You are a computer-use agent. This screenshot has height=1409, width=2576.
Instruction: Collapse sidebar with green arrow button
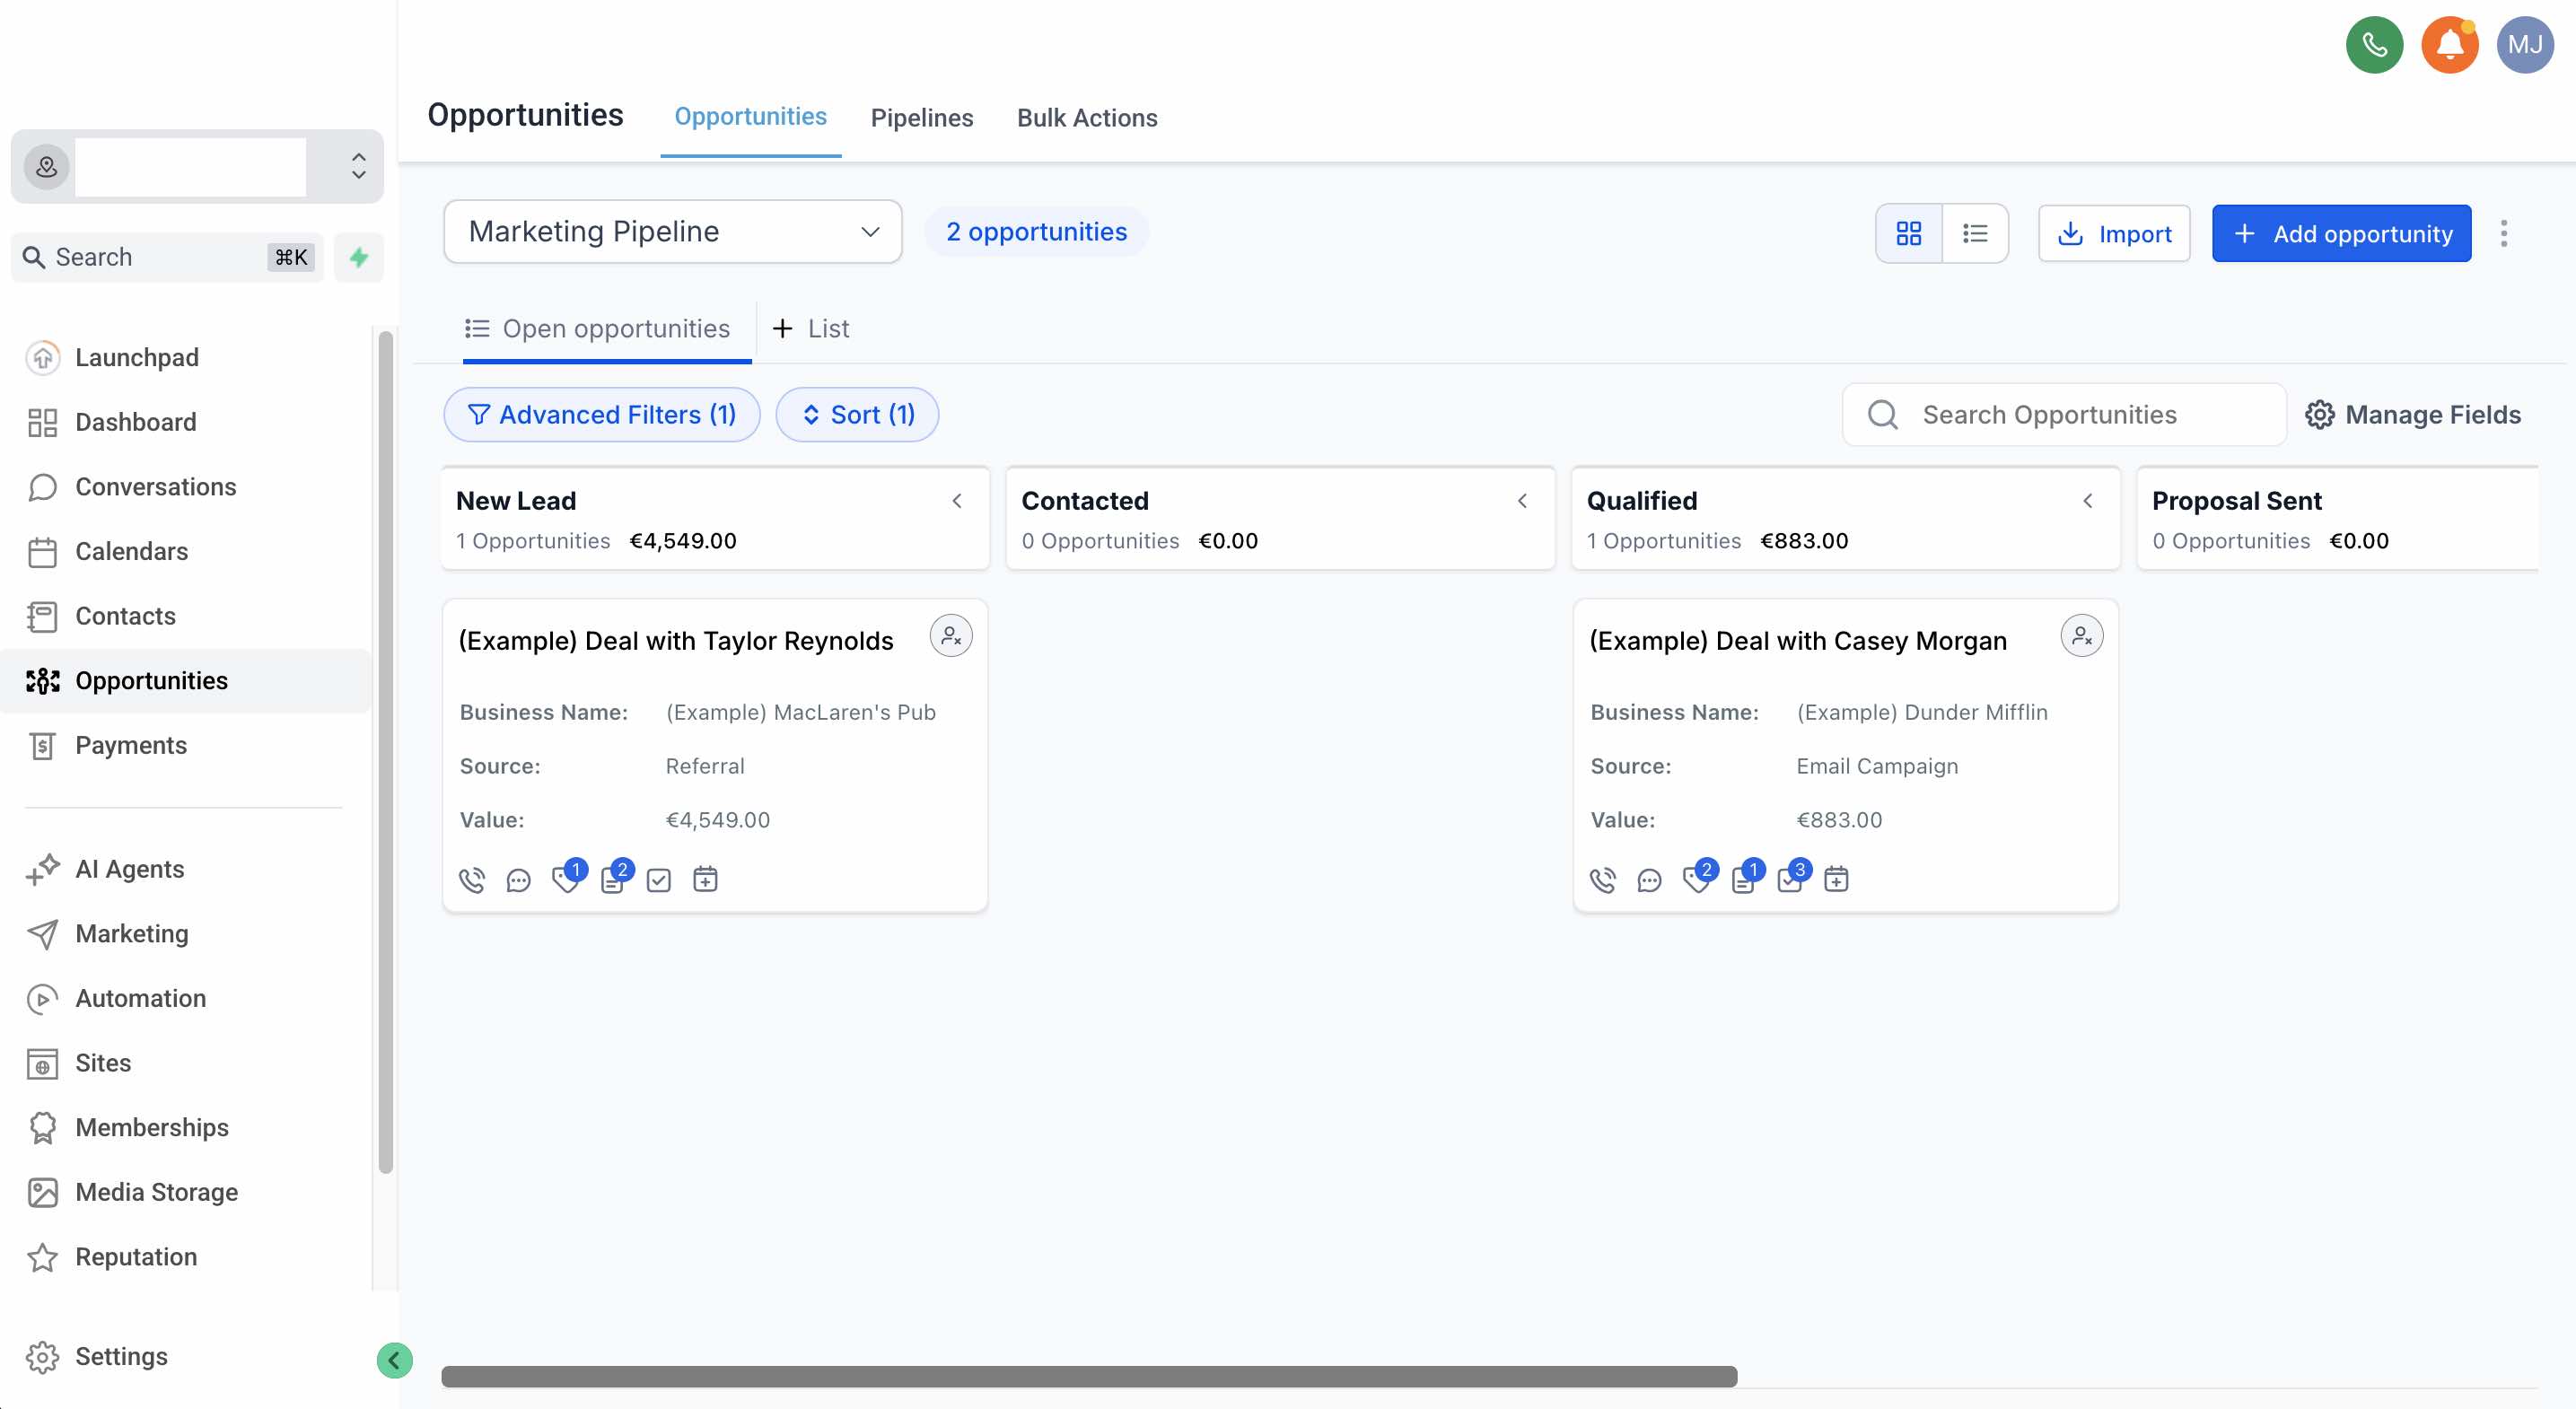[394, 1360]
